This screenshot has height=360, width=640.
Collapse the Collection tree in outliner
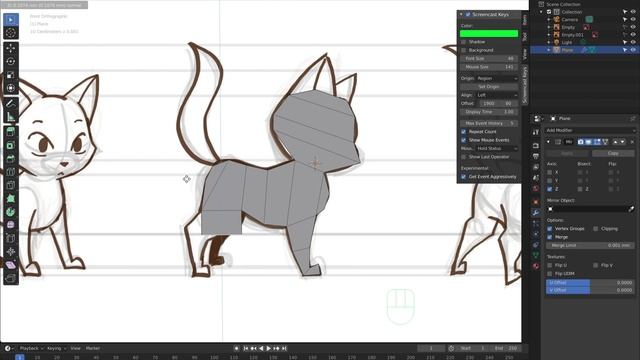tap(542, 12)
